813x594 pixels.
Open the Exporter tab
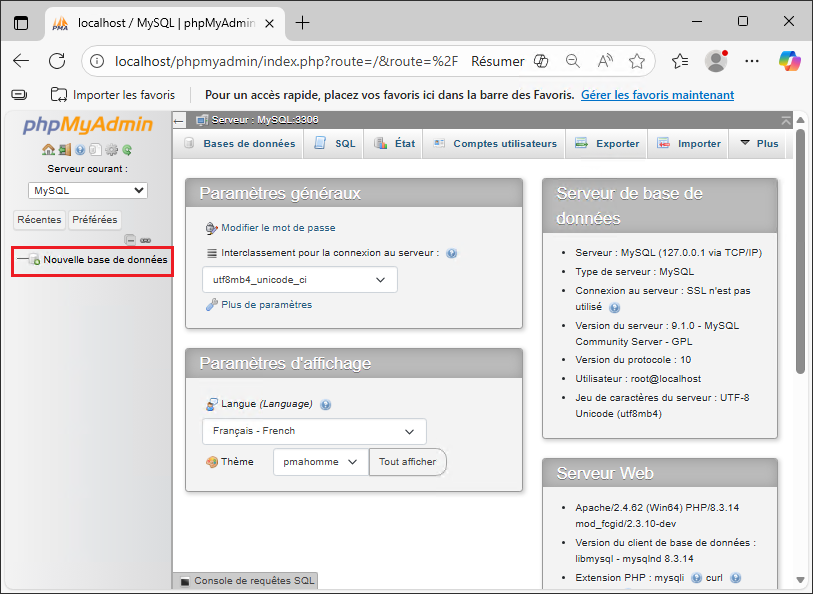coord(607,143)
